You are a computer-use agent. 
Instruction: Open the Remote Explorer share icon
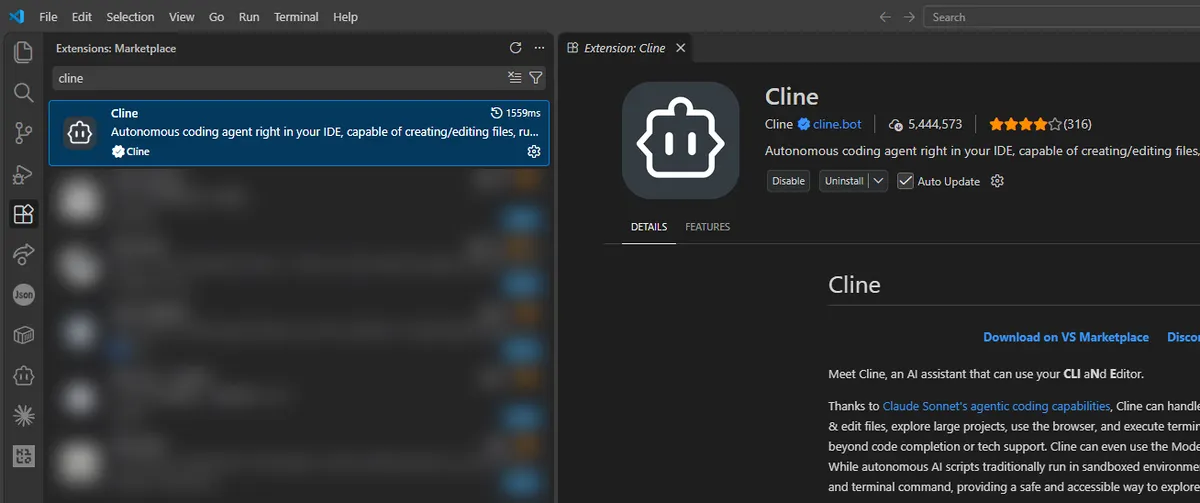[x=23, y=255]
